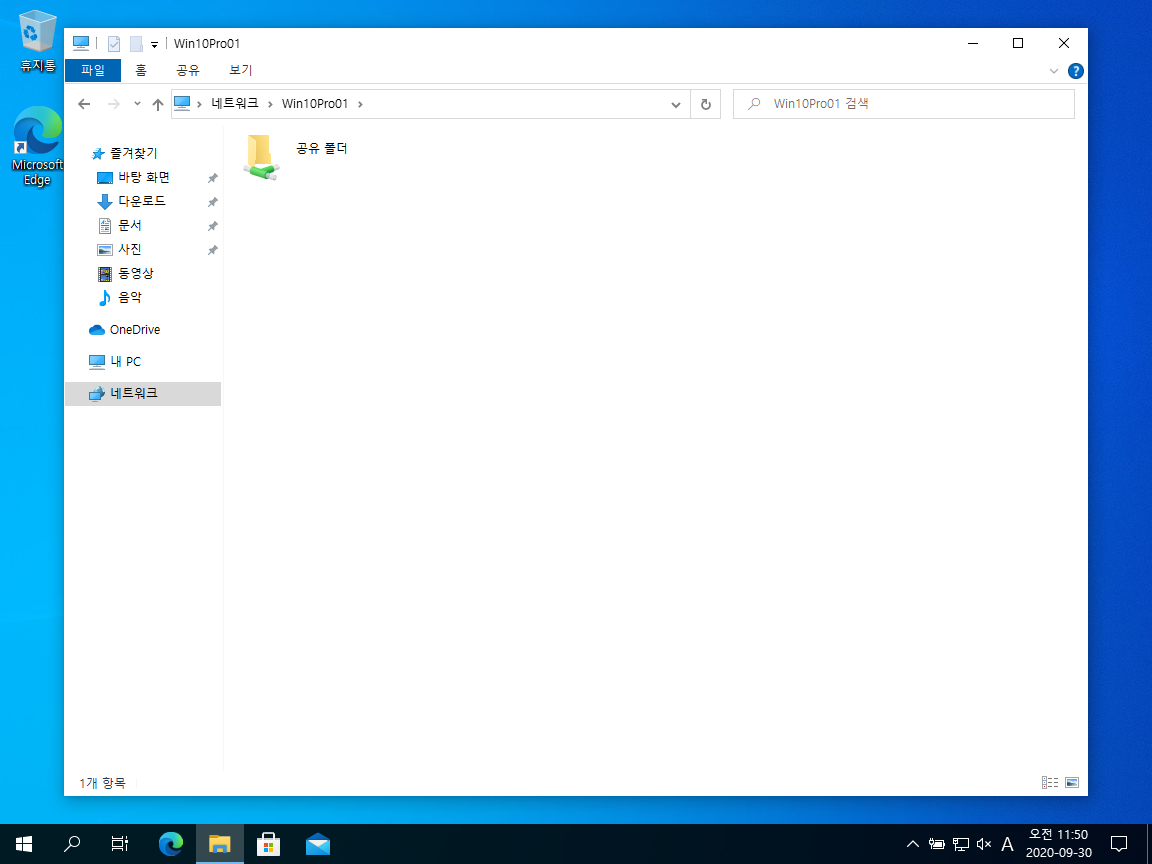
Task: Click the battery power tray icon
Action: [937, 844]
